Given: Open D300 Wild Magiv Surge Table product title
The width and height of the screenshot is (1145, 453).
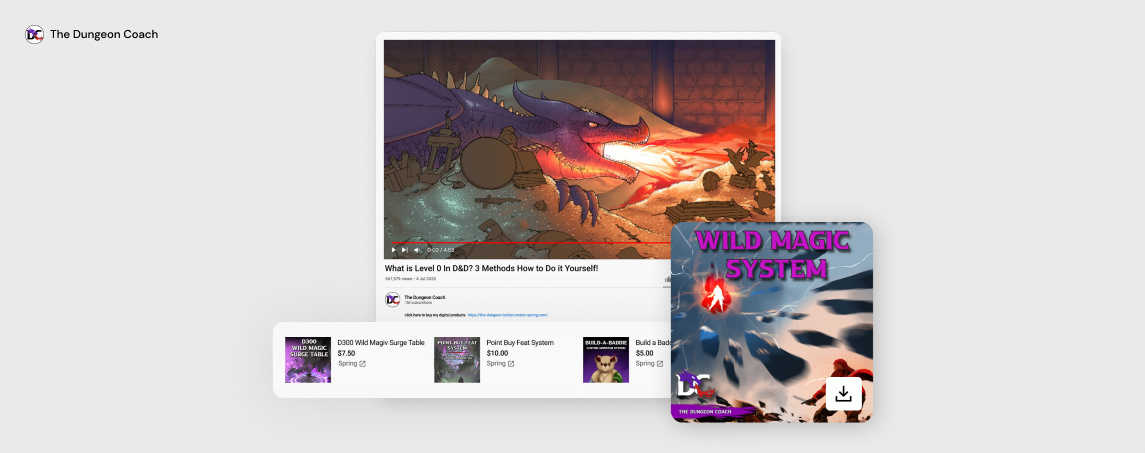Looking at the screenshot, I should click(380, 342).
